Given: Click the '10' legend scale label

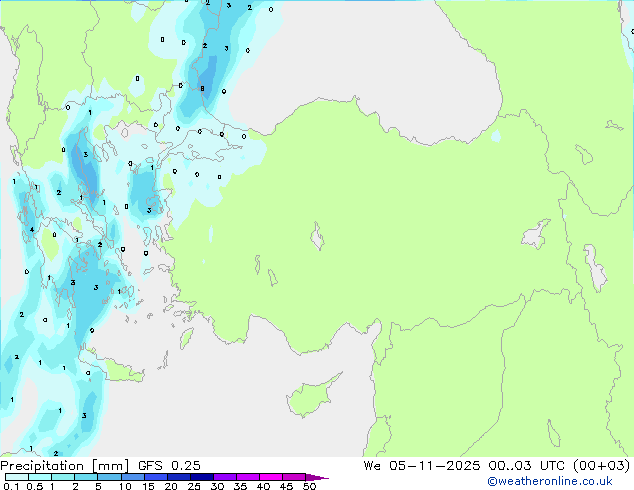Looking at the screenshot, I should click(125, 486).
